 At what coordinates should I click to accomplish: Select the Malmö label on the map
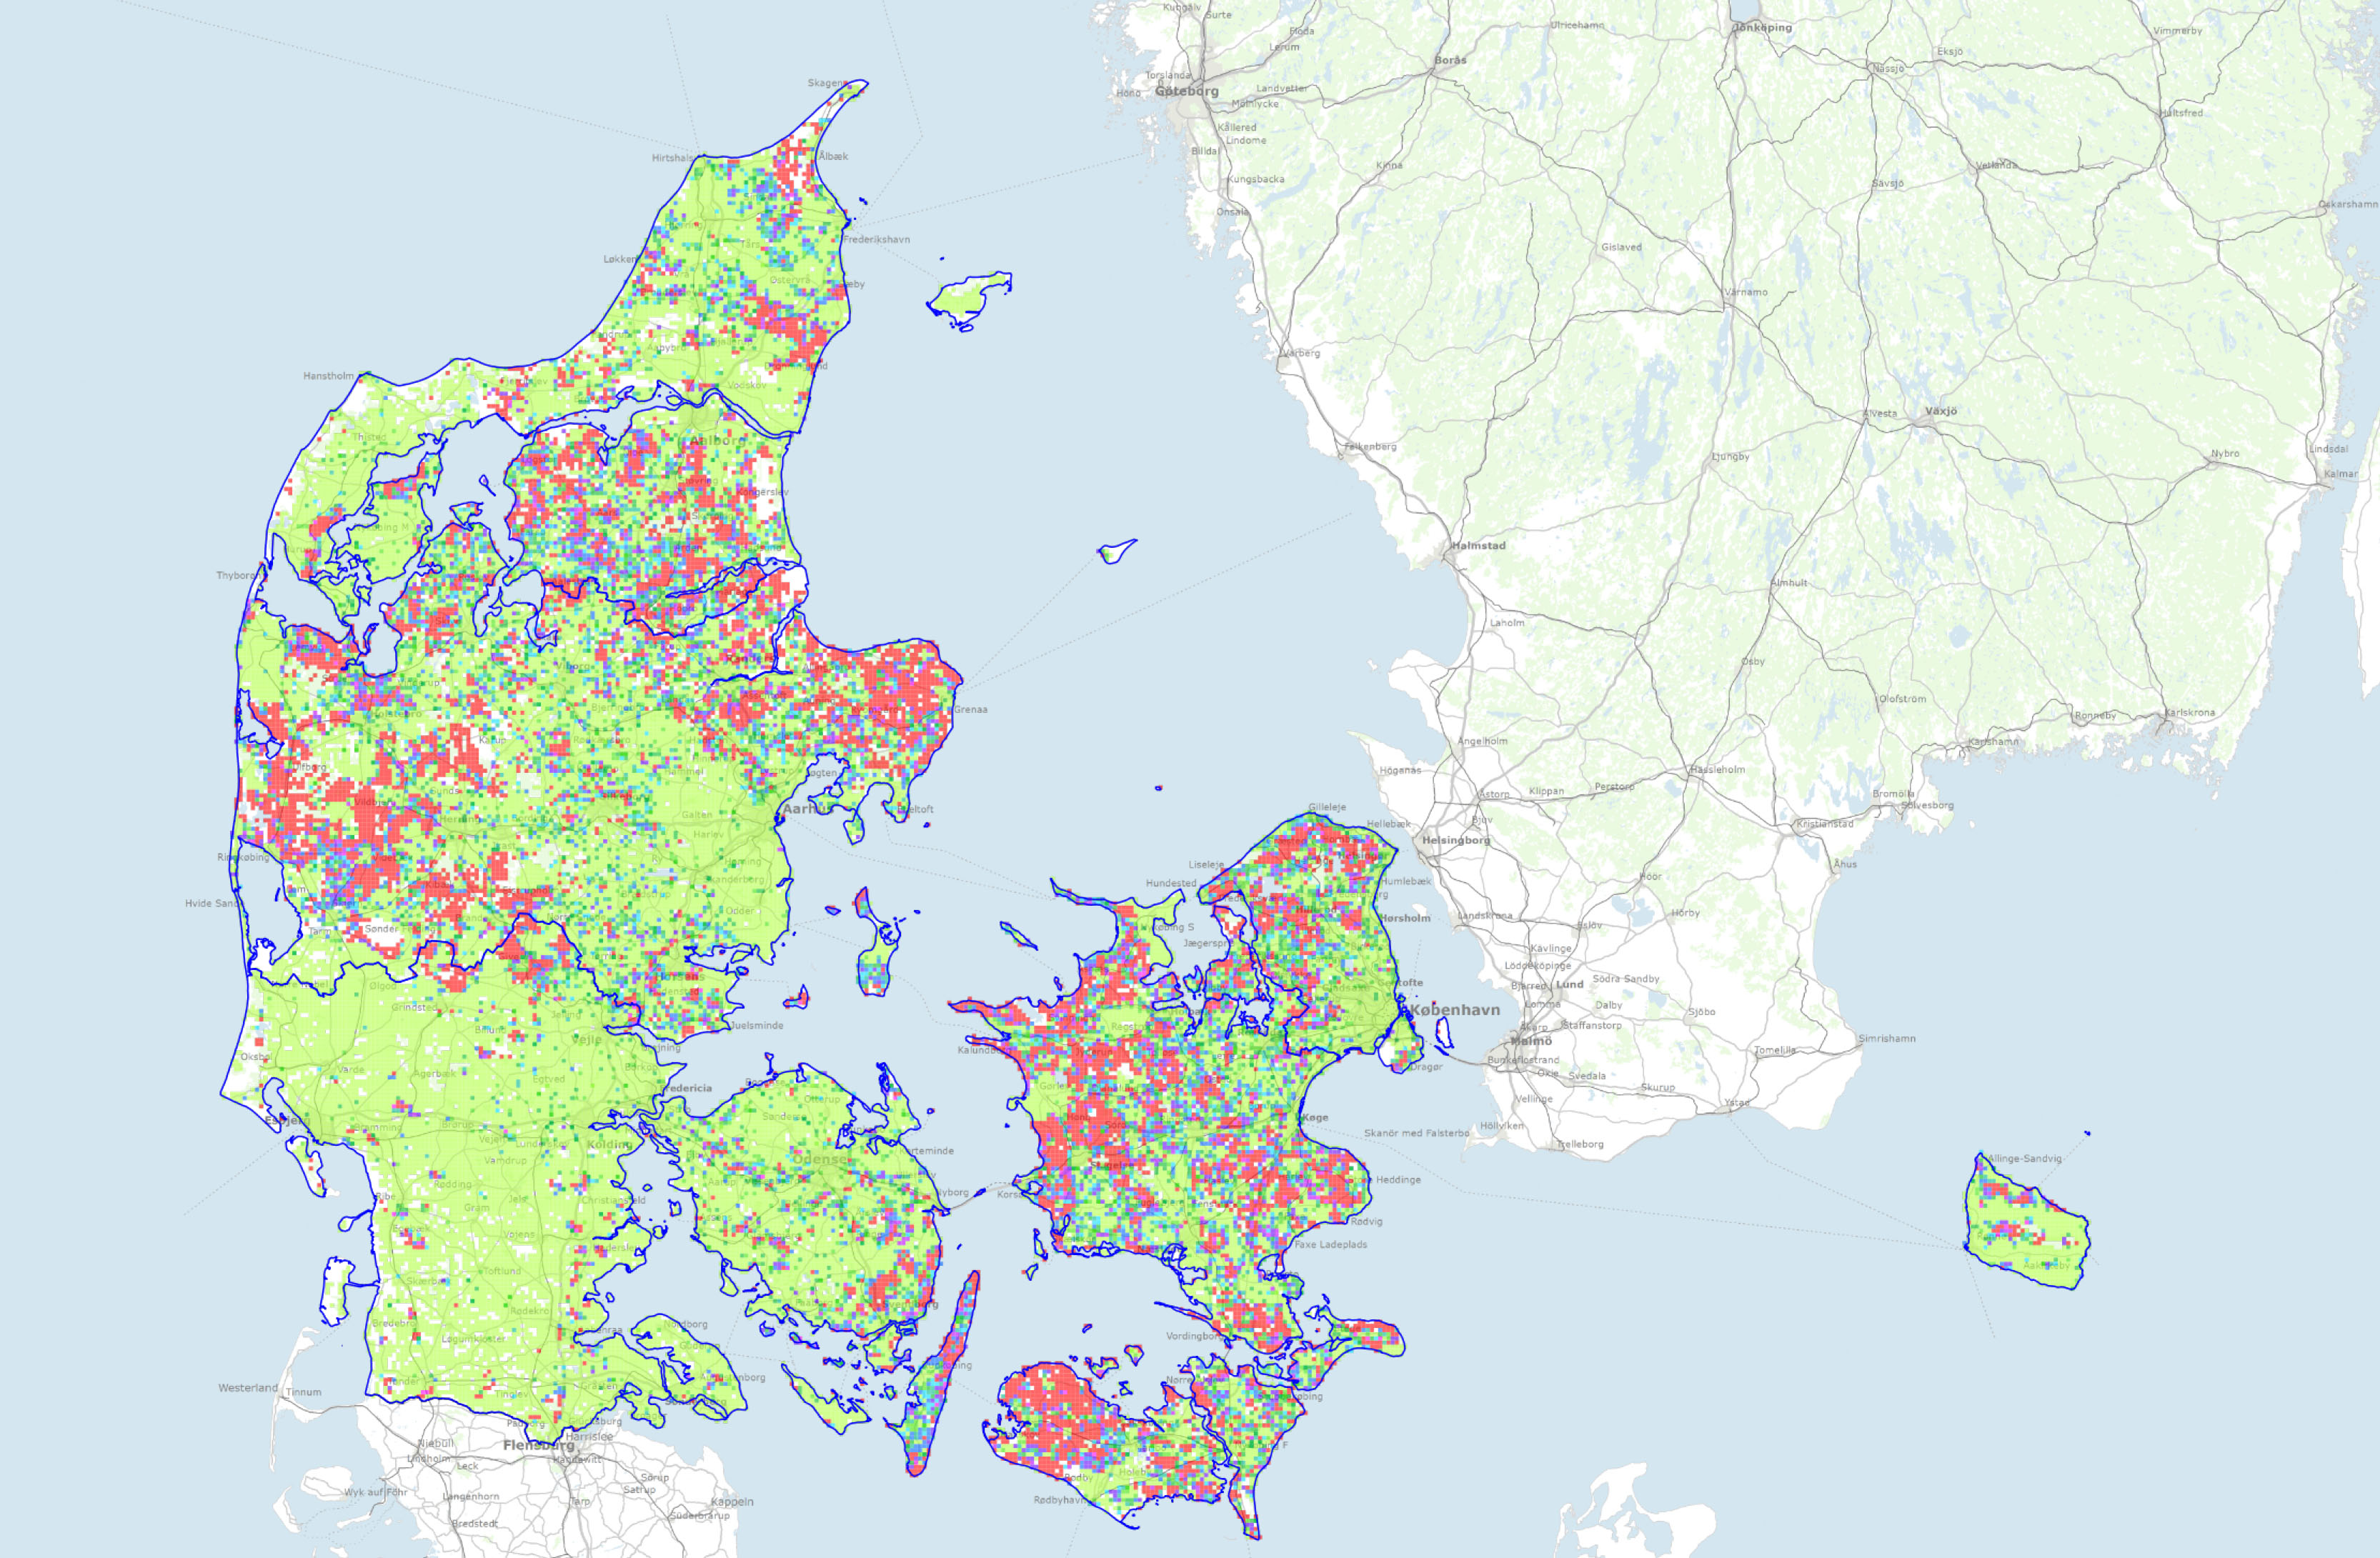pos(1531,1041)
